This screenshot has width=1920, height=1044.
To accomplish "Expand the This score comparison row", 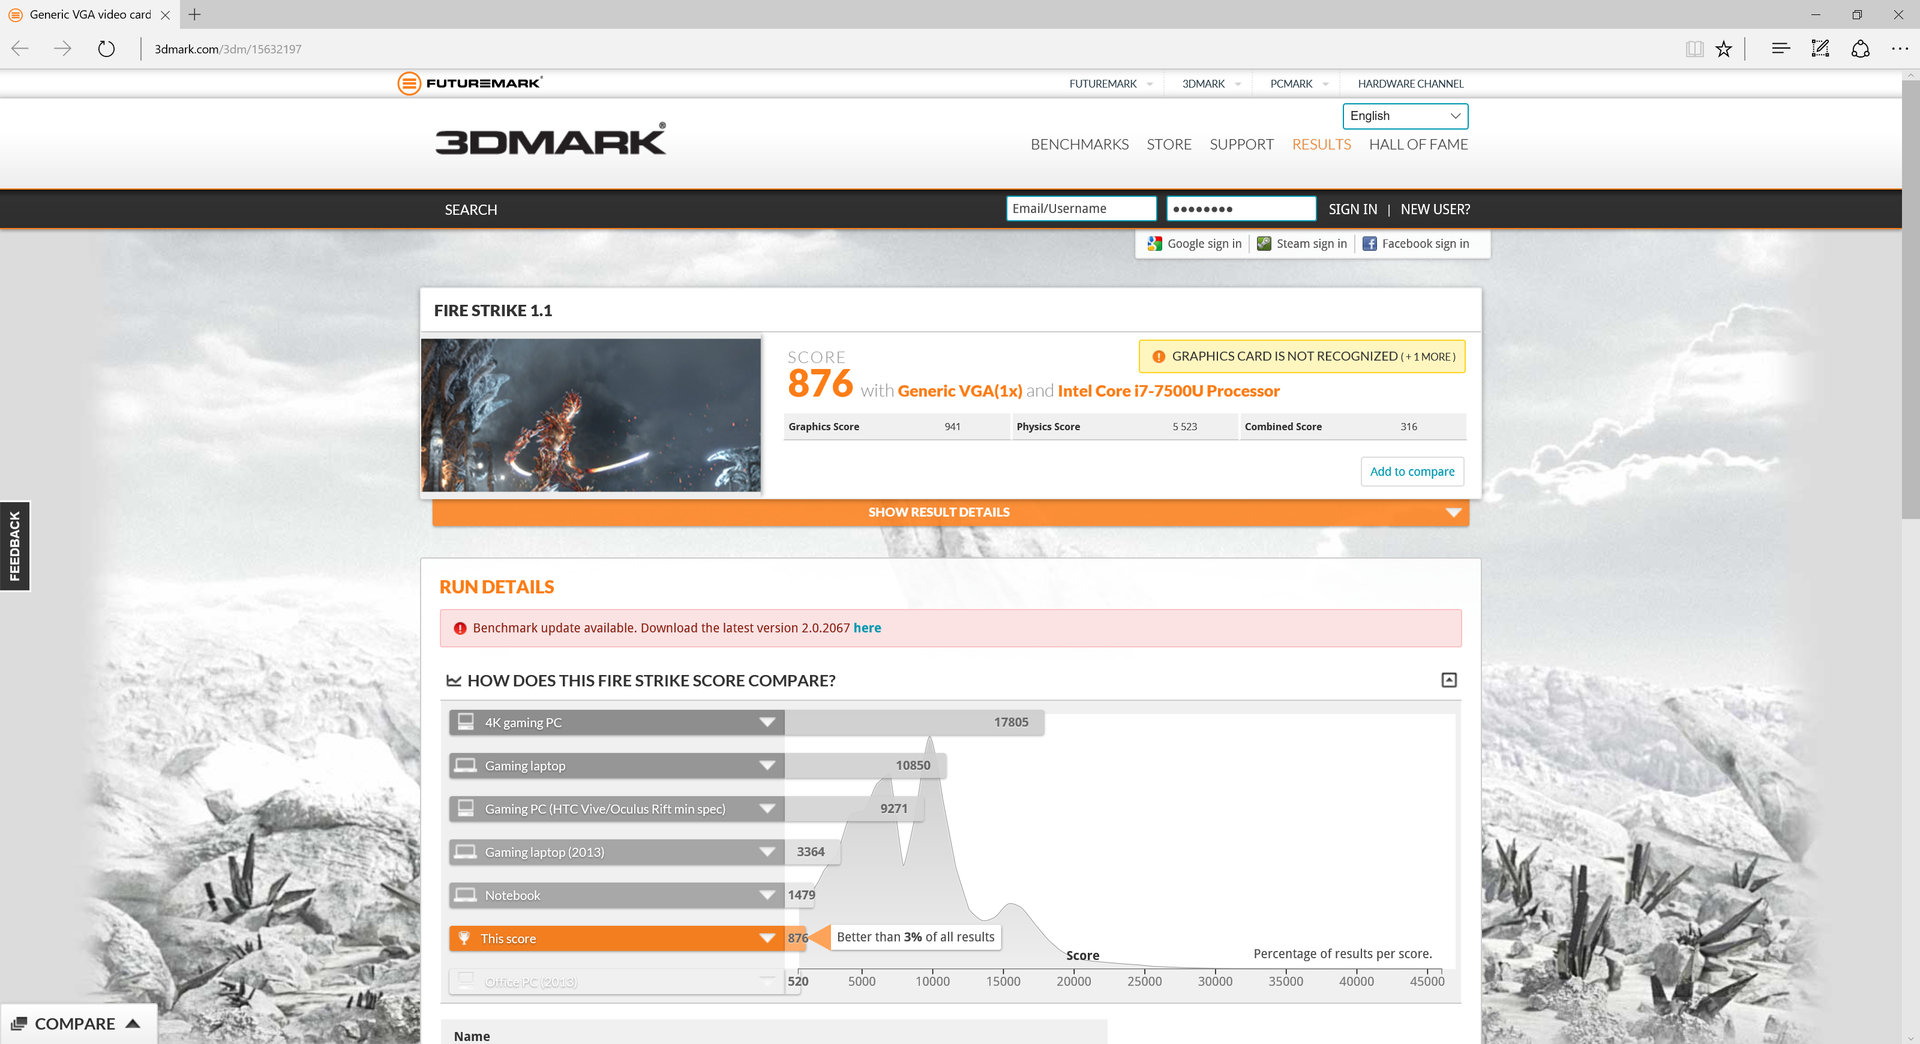I will coord(767,938).
